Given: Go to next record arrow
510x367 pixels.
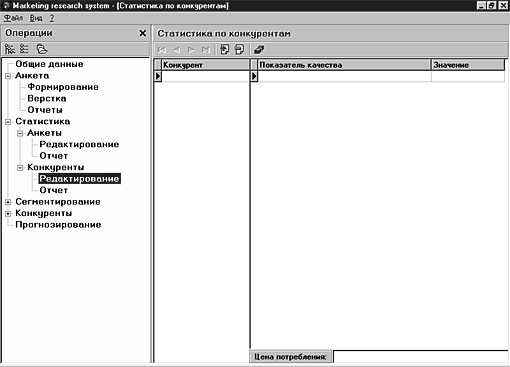Looking at the screenshot, I should click(x=191, y=50).
